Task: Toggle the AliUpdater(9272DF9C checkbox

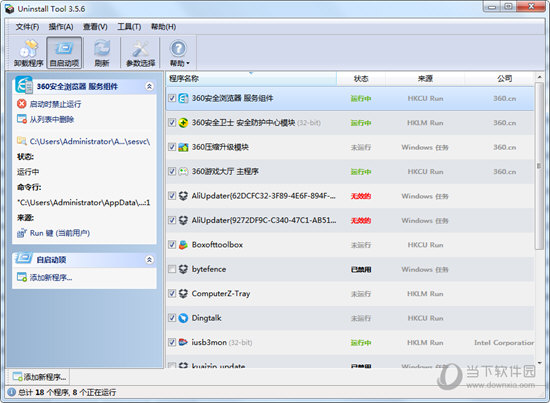Action: (172, 220)
